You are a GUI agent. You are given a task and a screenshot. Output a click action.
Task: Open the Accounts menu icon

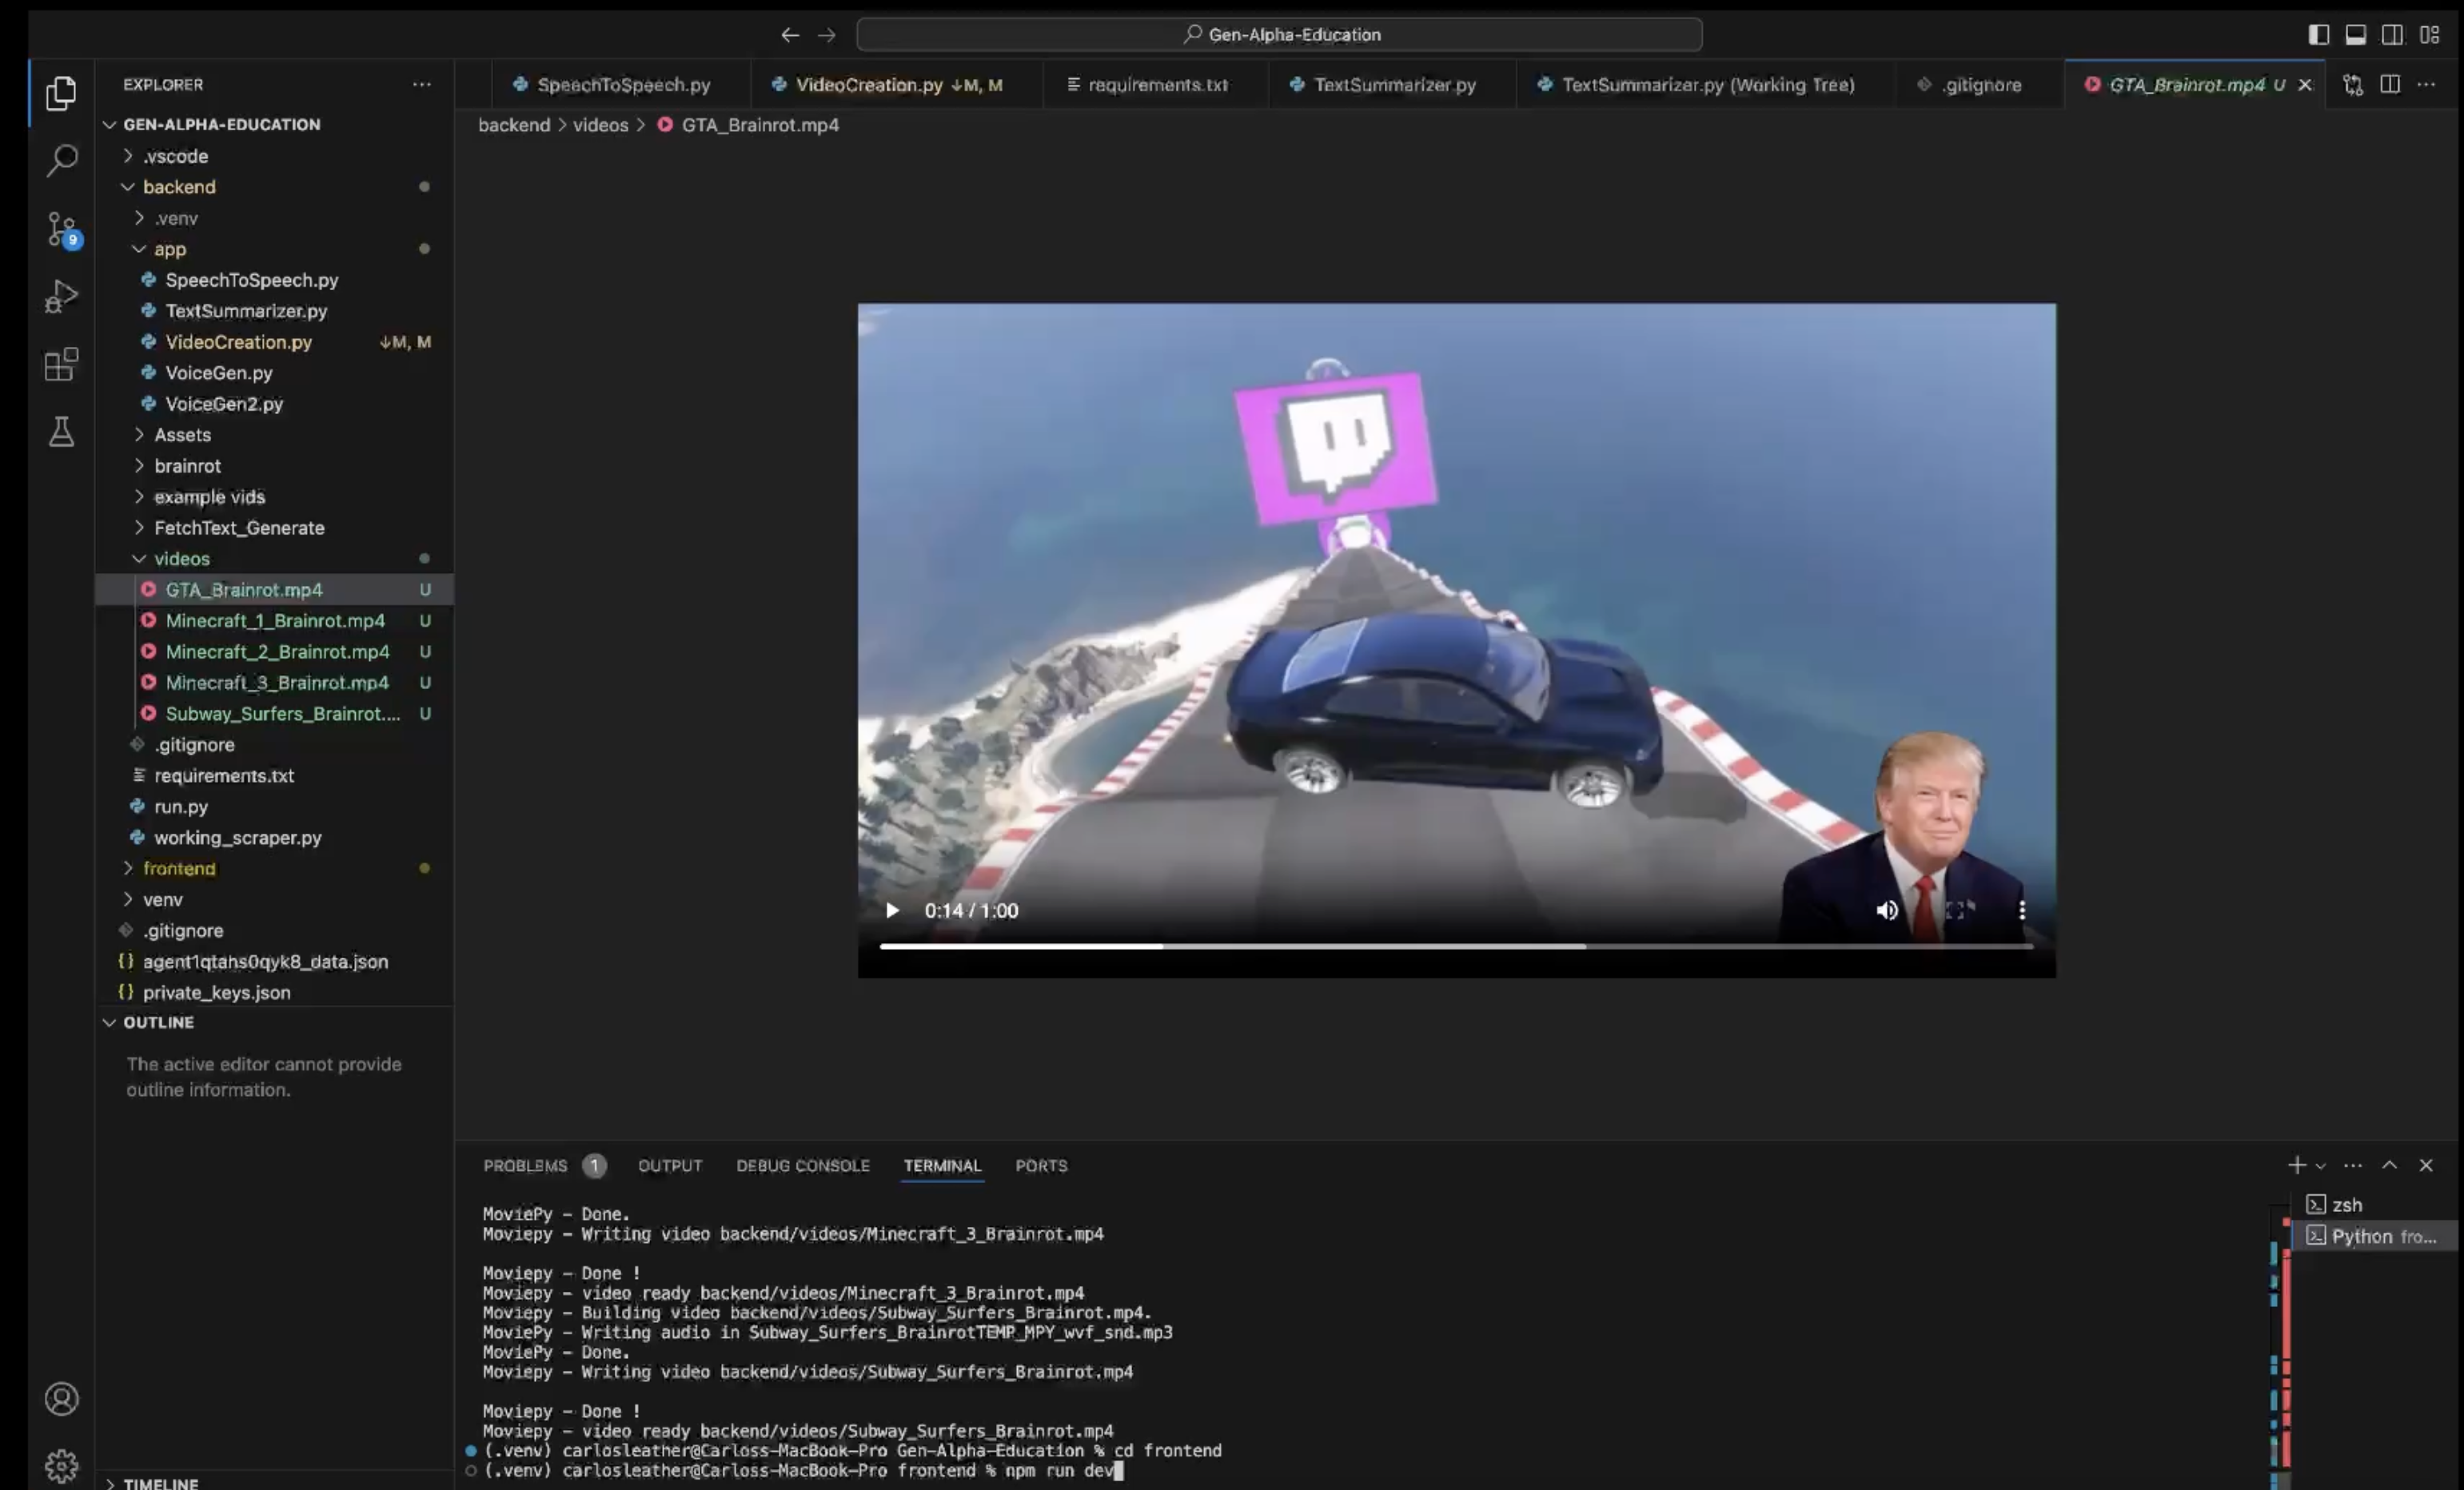coord(61,1398)
